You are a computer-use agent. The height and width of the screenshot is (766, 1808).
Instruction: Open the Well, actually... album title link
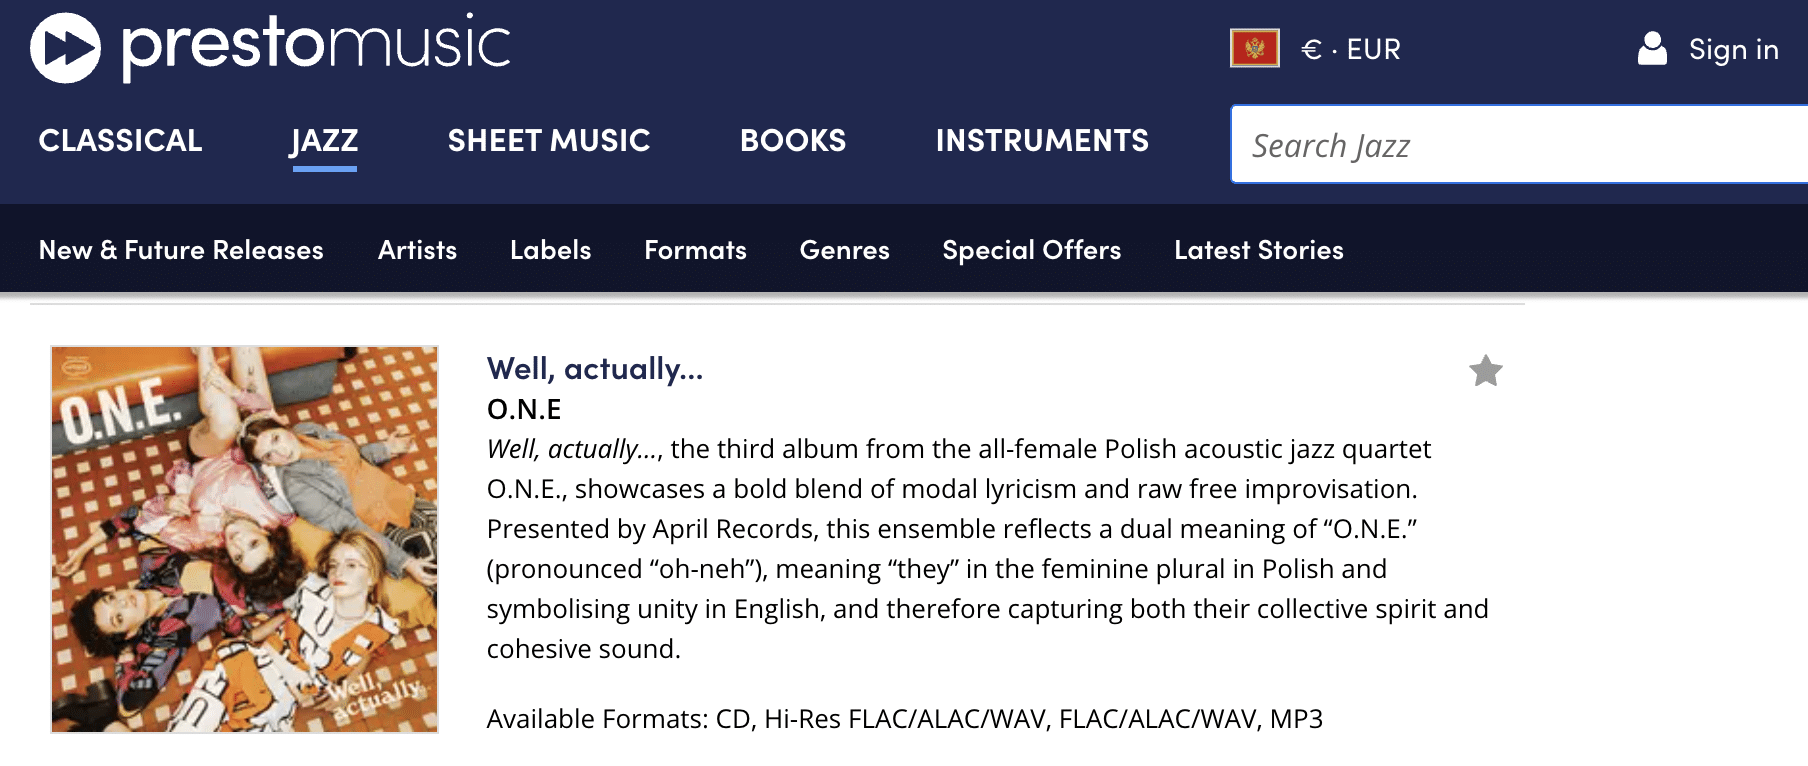[595, 369]
